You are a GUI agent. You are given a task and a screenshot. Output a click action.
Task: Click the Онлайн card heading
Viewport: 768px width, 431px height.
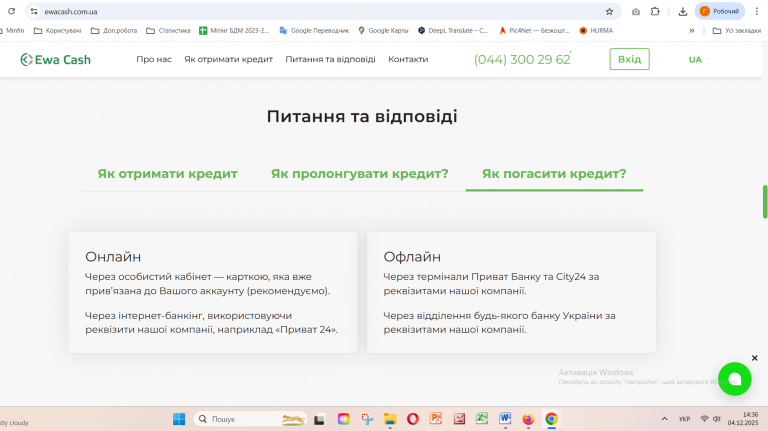(113, 257)
